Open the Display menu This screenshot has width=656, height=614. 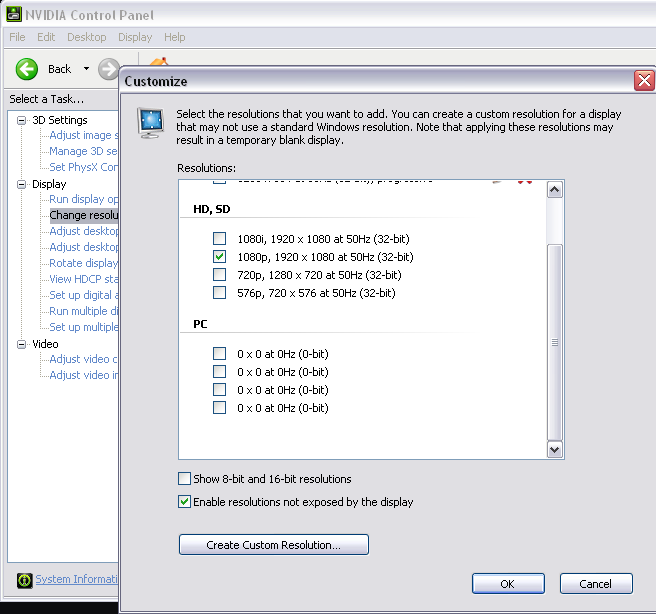coord(135,37)
